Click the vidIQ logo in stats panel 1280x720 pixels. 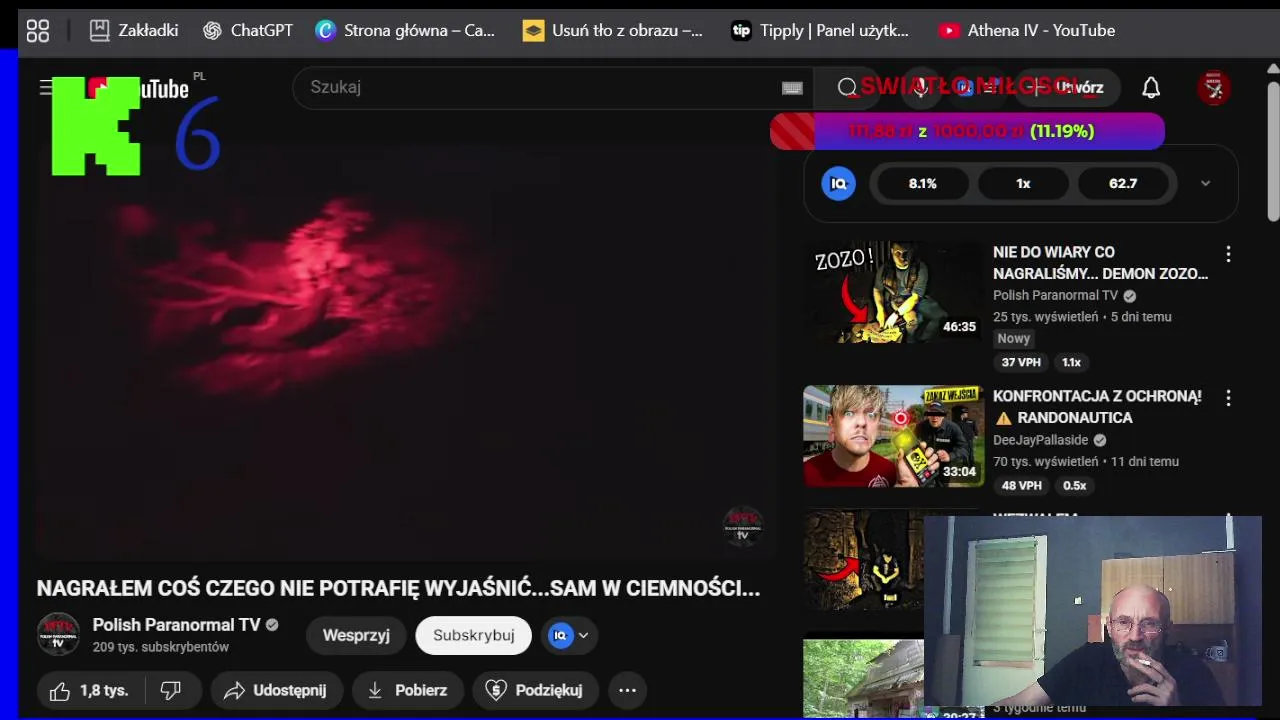(x=839, y=183)
